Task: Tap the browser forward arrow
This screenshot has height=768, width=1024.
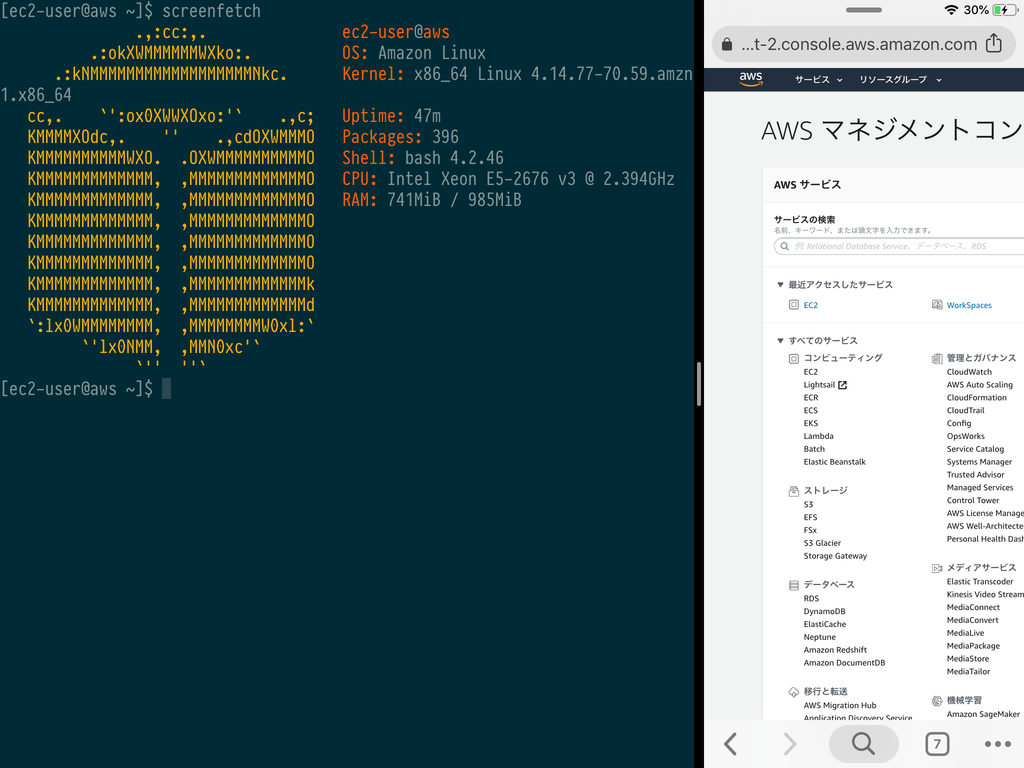Action: [790, 743]
